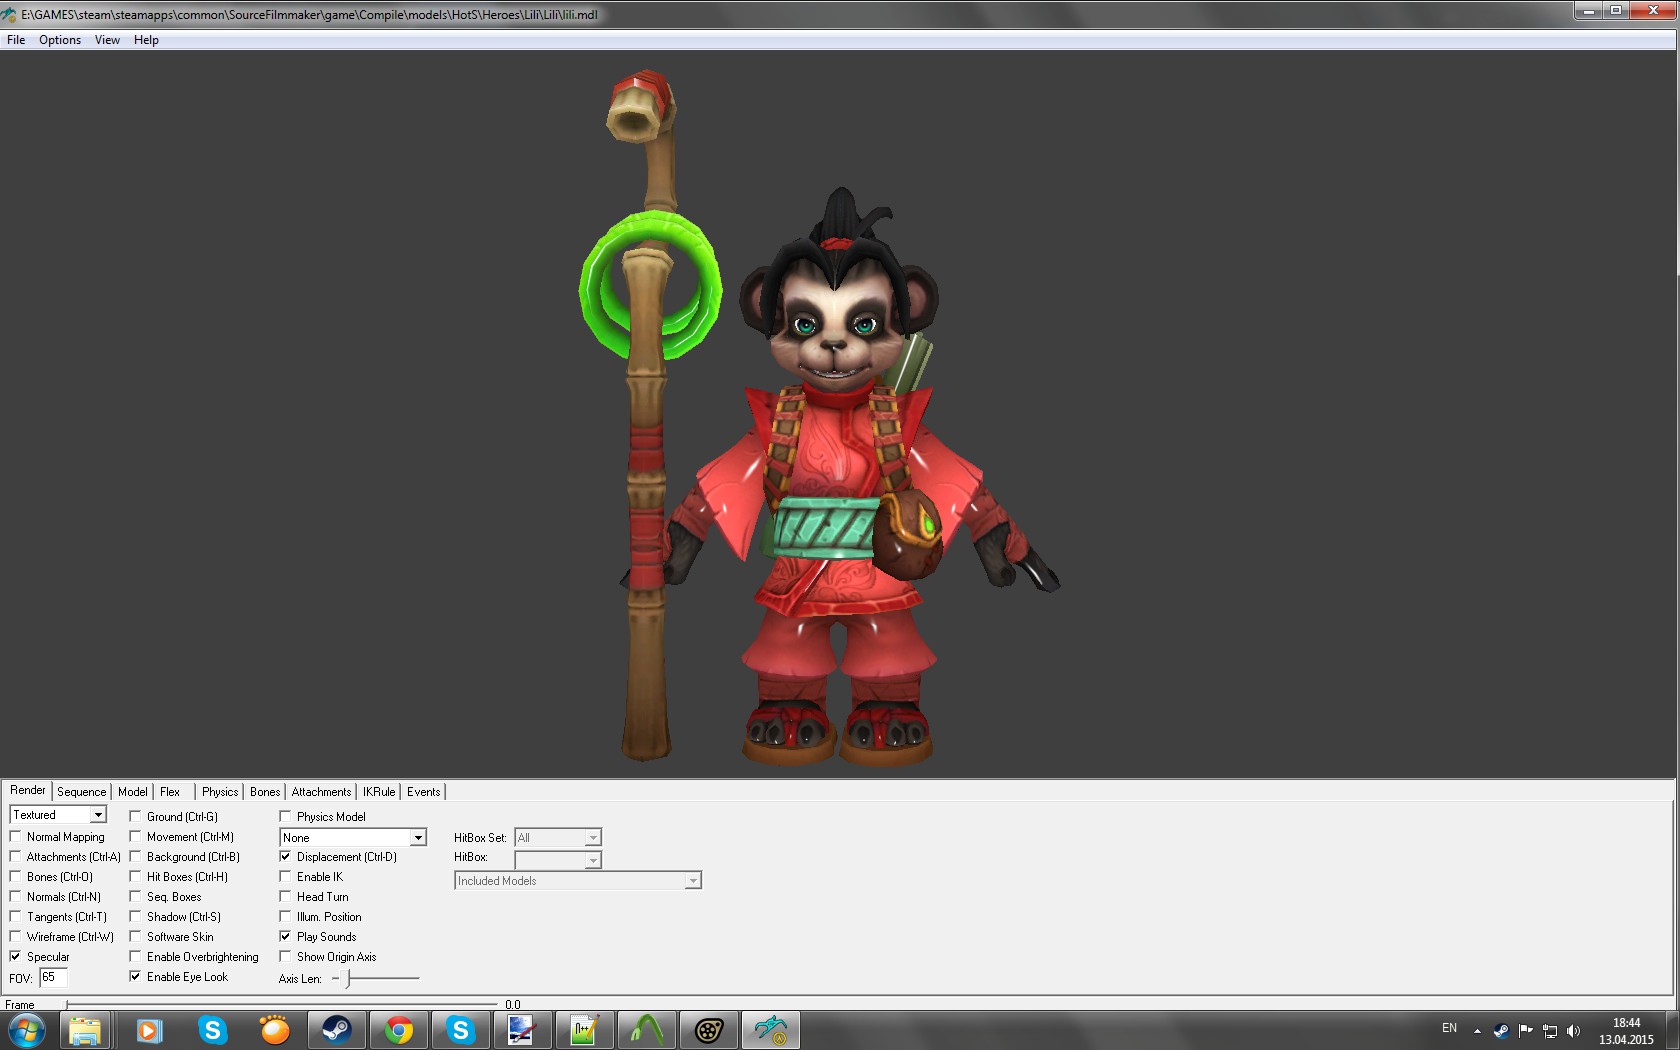The image size is (1680, 1050).
Task: Show Hit Boxes (Ctrl-H)
Action: click(x=135, y=877)
